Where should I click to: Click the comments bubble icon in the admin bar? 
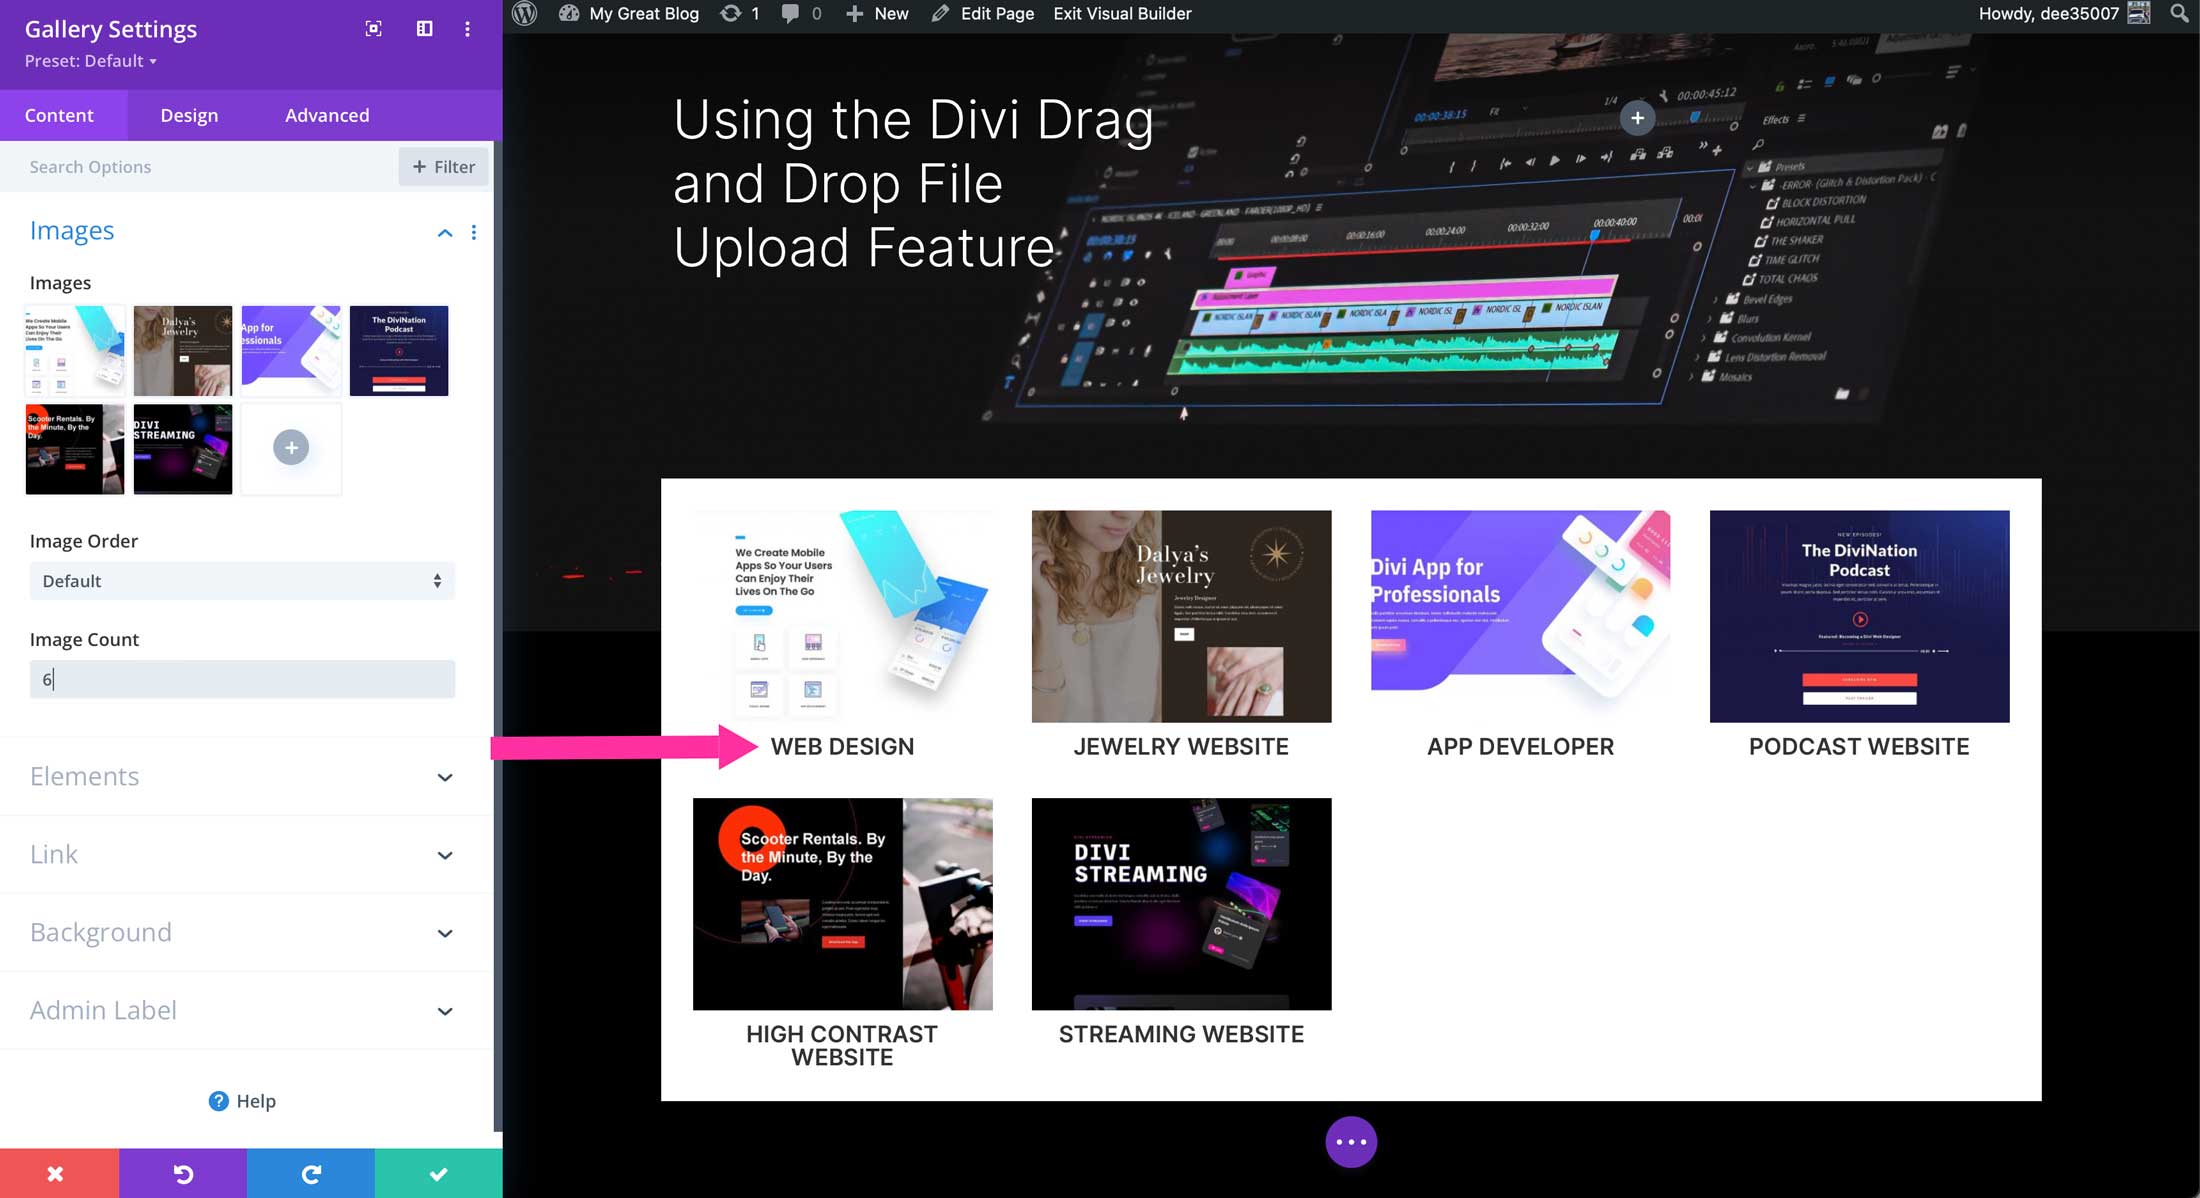coord(791,13)
